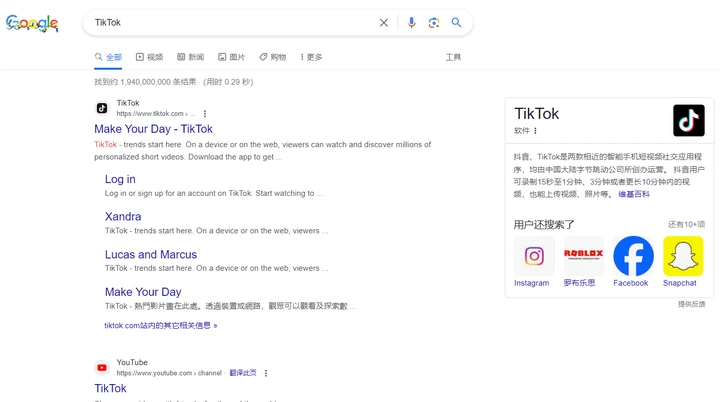
Task: Click the Snapchat icon
Action: point(683,256)
